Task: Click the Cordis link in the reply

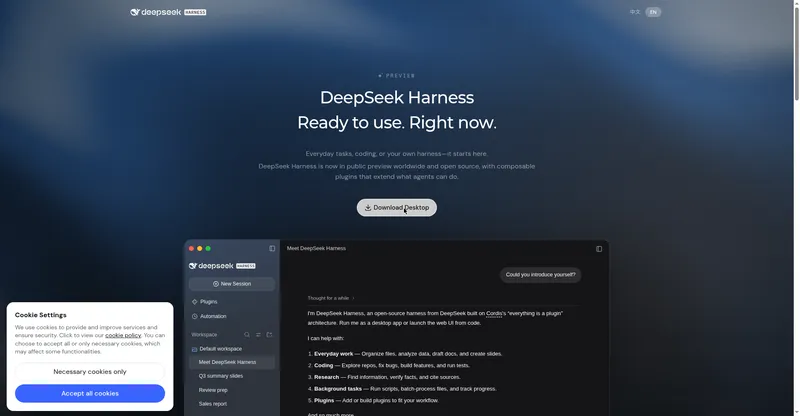Action: coord(494,313)
